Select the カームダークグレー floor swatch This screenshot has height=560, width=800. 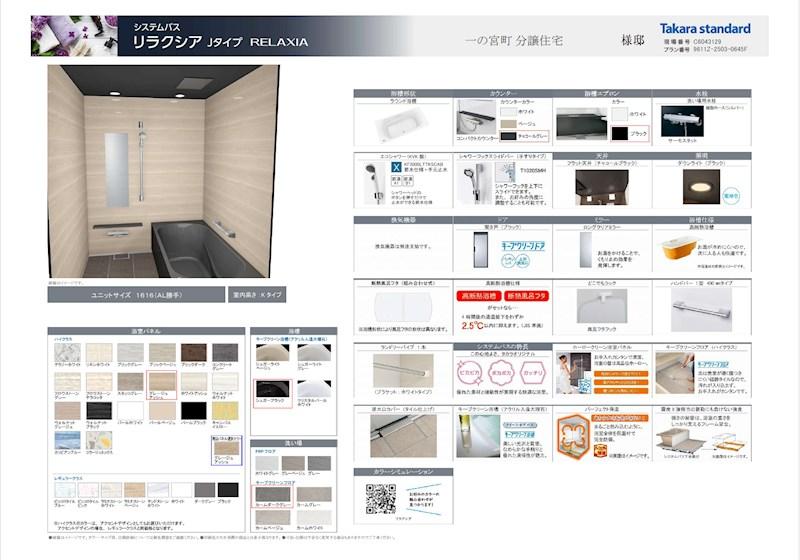tap(273, 494)
